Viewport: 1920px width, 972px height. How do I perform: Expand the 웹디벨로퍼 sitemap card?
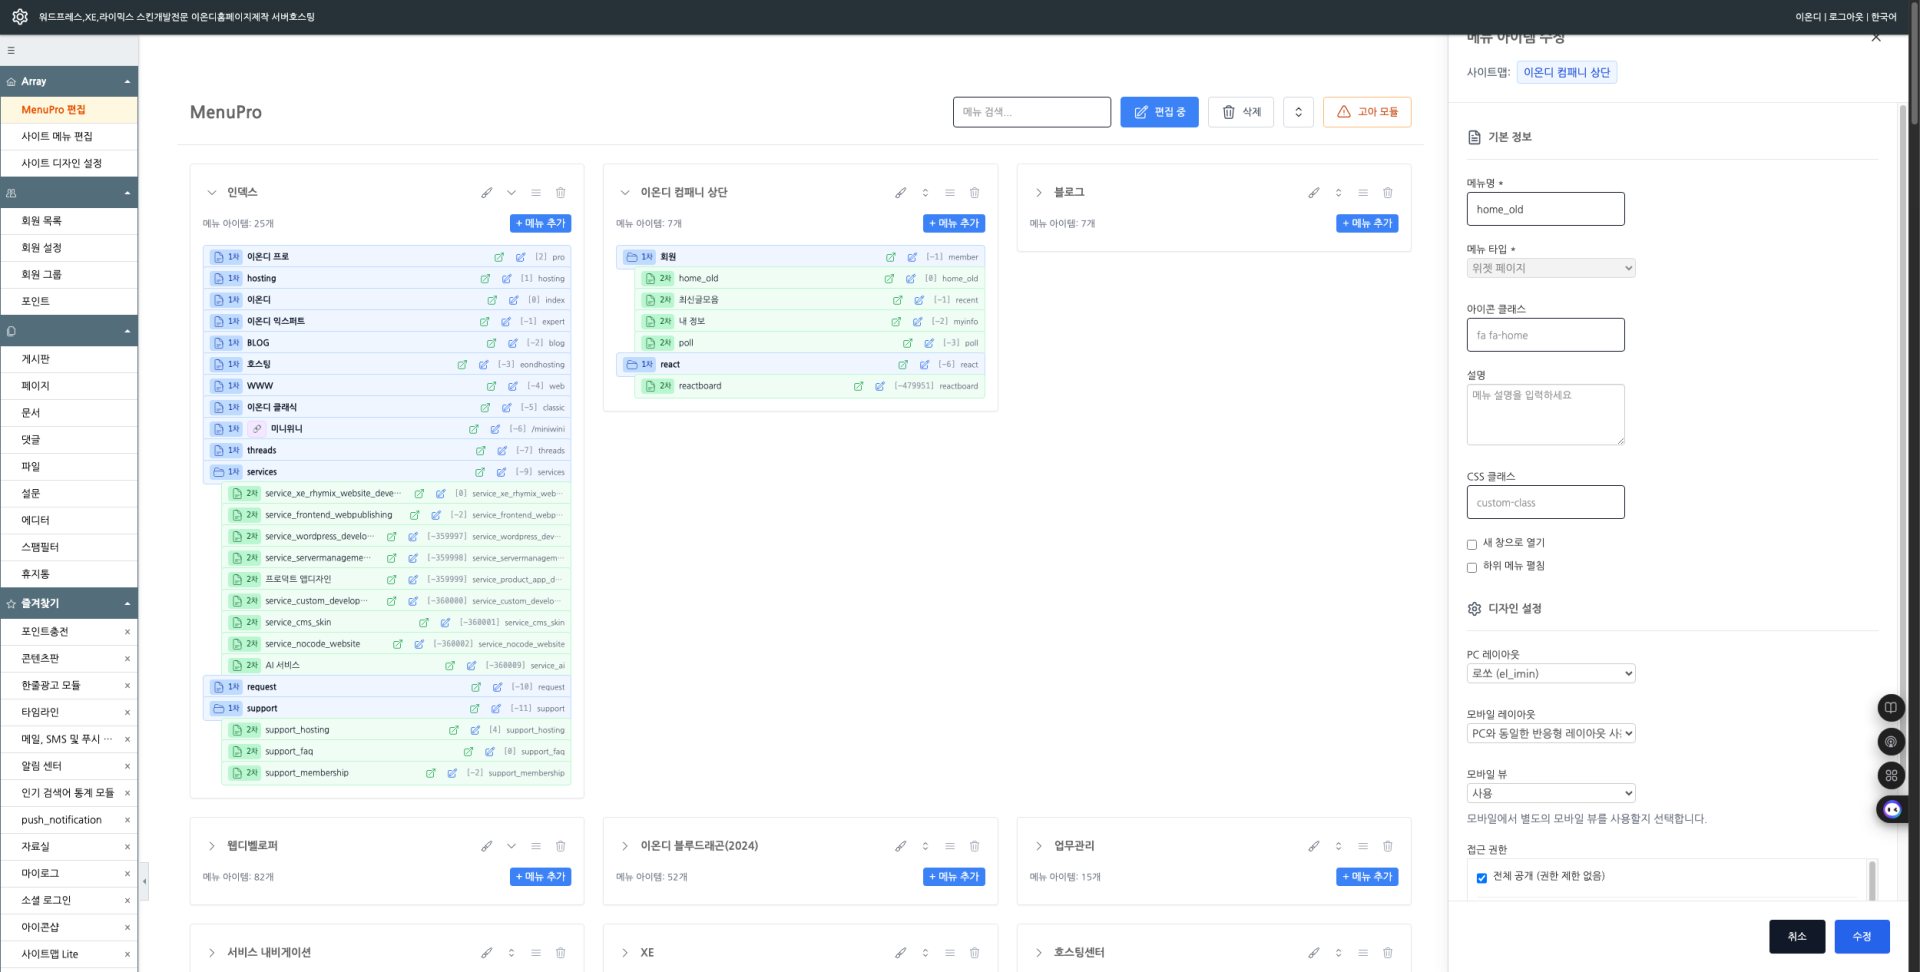[x=212, y=846]
